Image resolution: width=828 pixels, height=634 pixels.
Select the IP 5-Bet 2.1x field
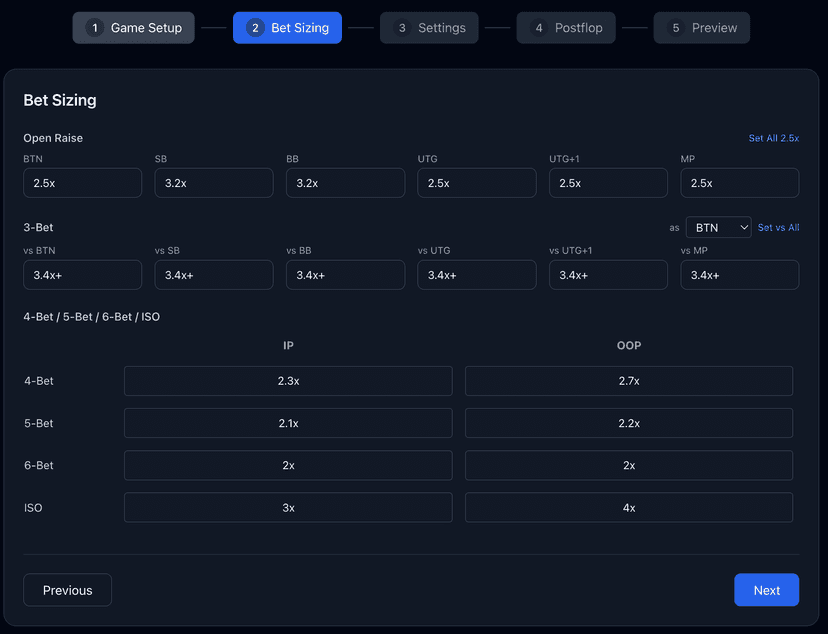288,422
